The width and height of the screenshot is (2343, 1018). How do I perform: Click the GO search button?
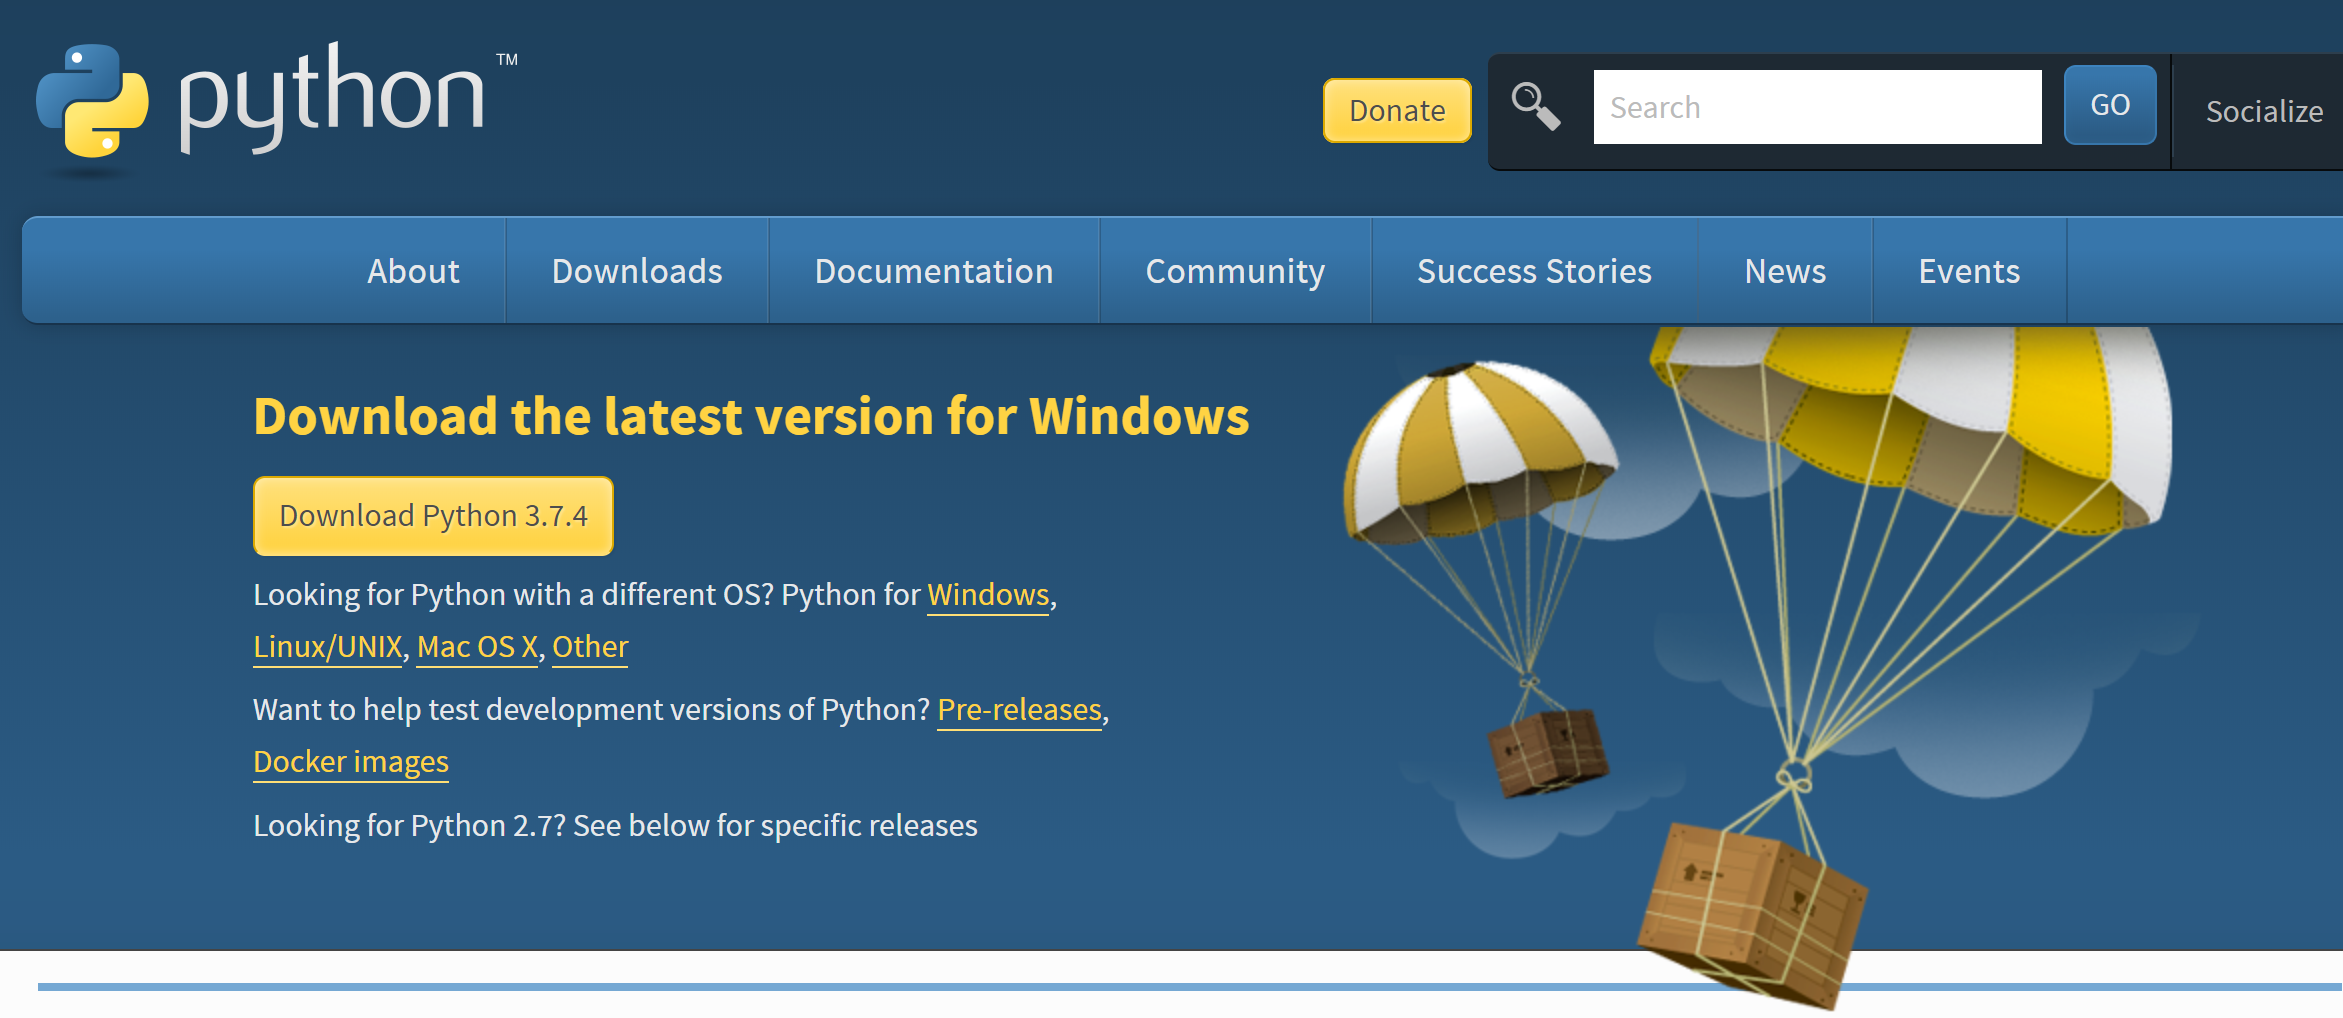[2110, 105]
